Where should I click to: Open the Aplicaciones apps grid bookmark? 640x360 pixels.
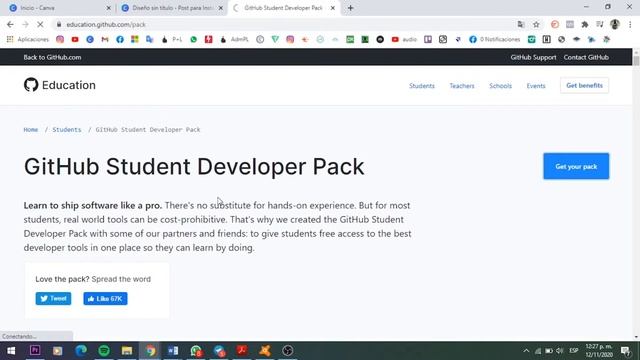[x=27, y=40]
